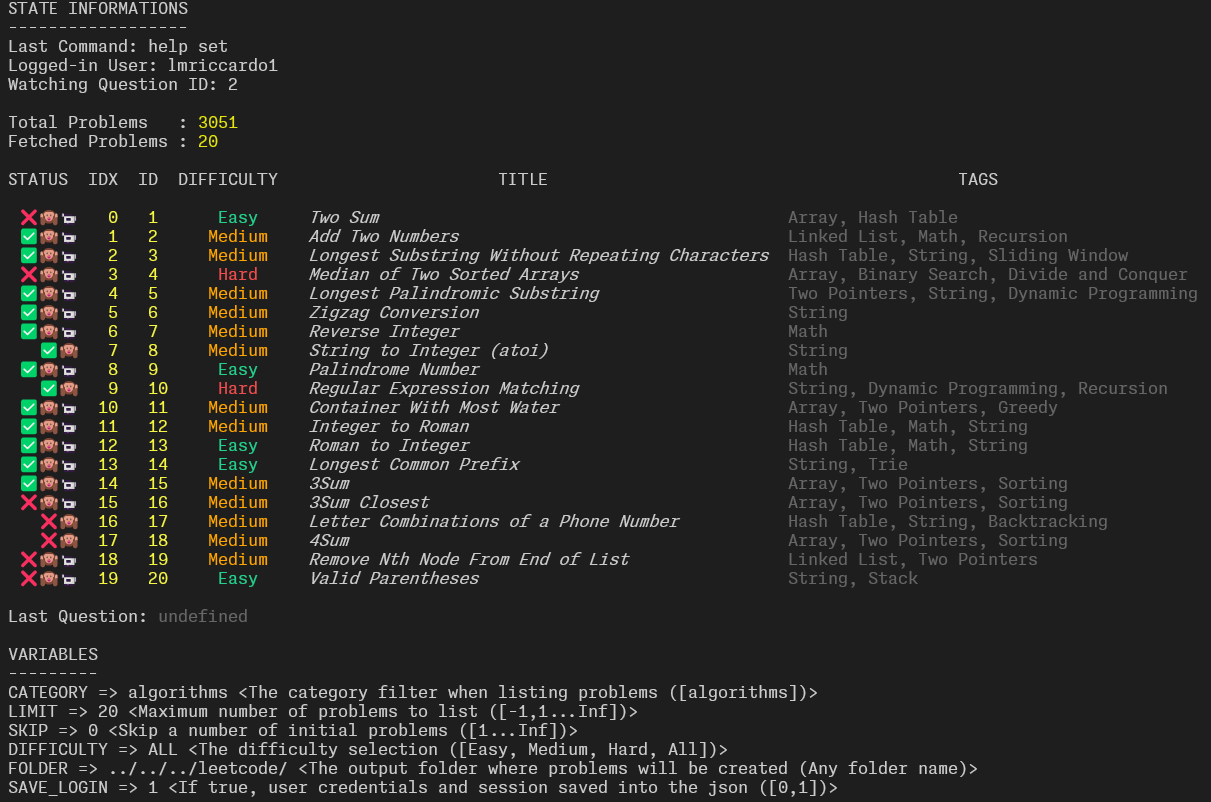Click the green check for Longest Substring Without Repeating Characters
Viewport: 1211px width, 802px height.
click(28, 255)
